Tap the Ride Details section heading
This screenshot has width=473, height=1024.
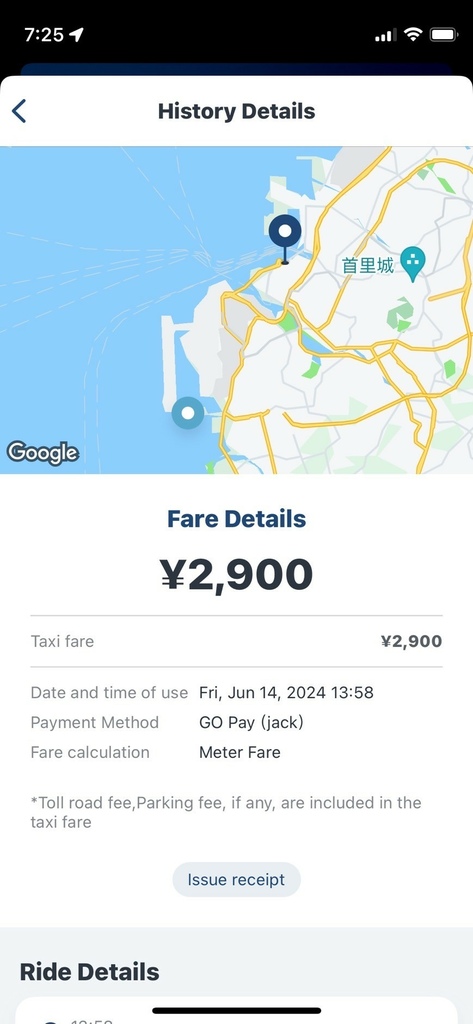pos(90,972)
